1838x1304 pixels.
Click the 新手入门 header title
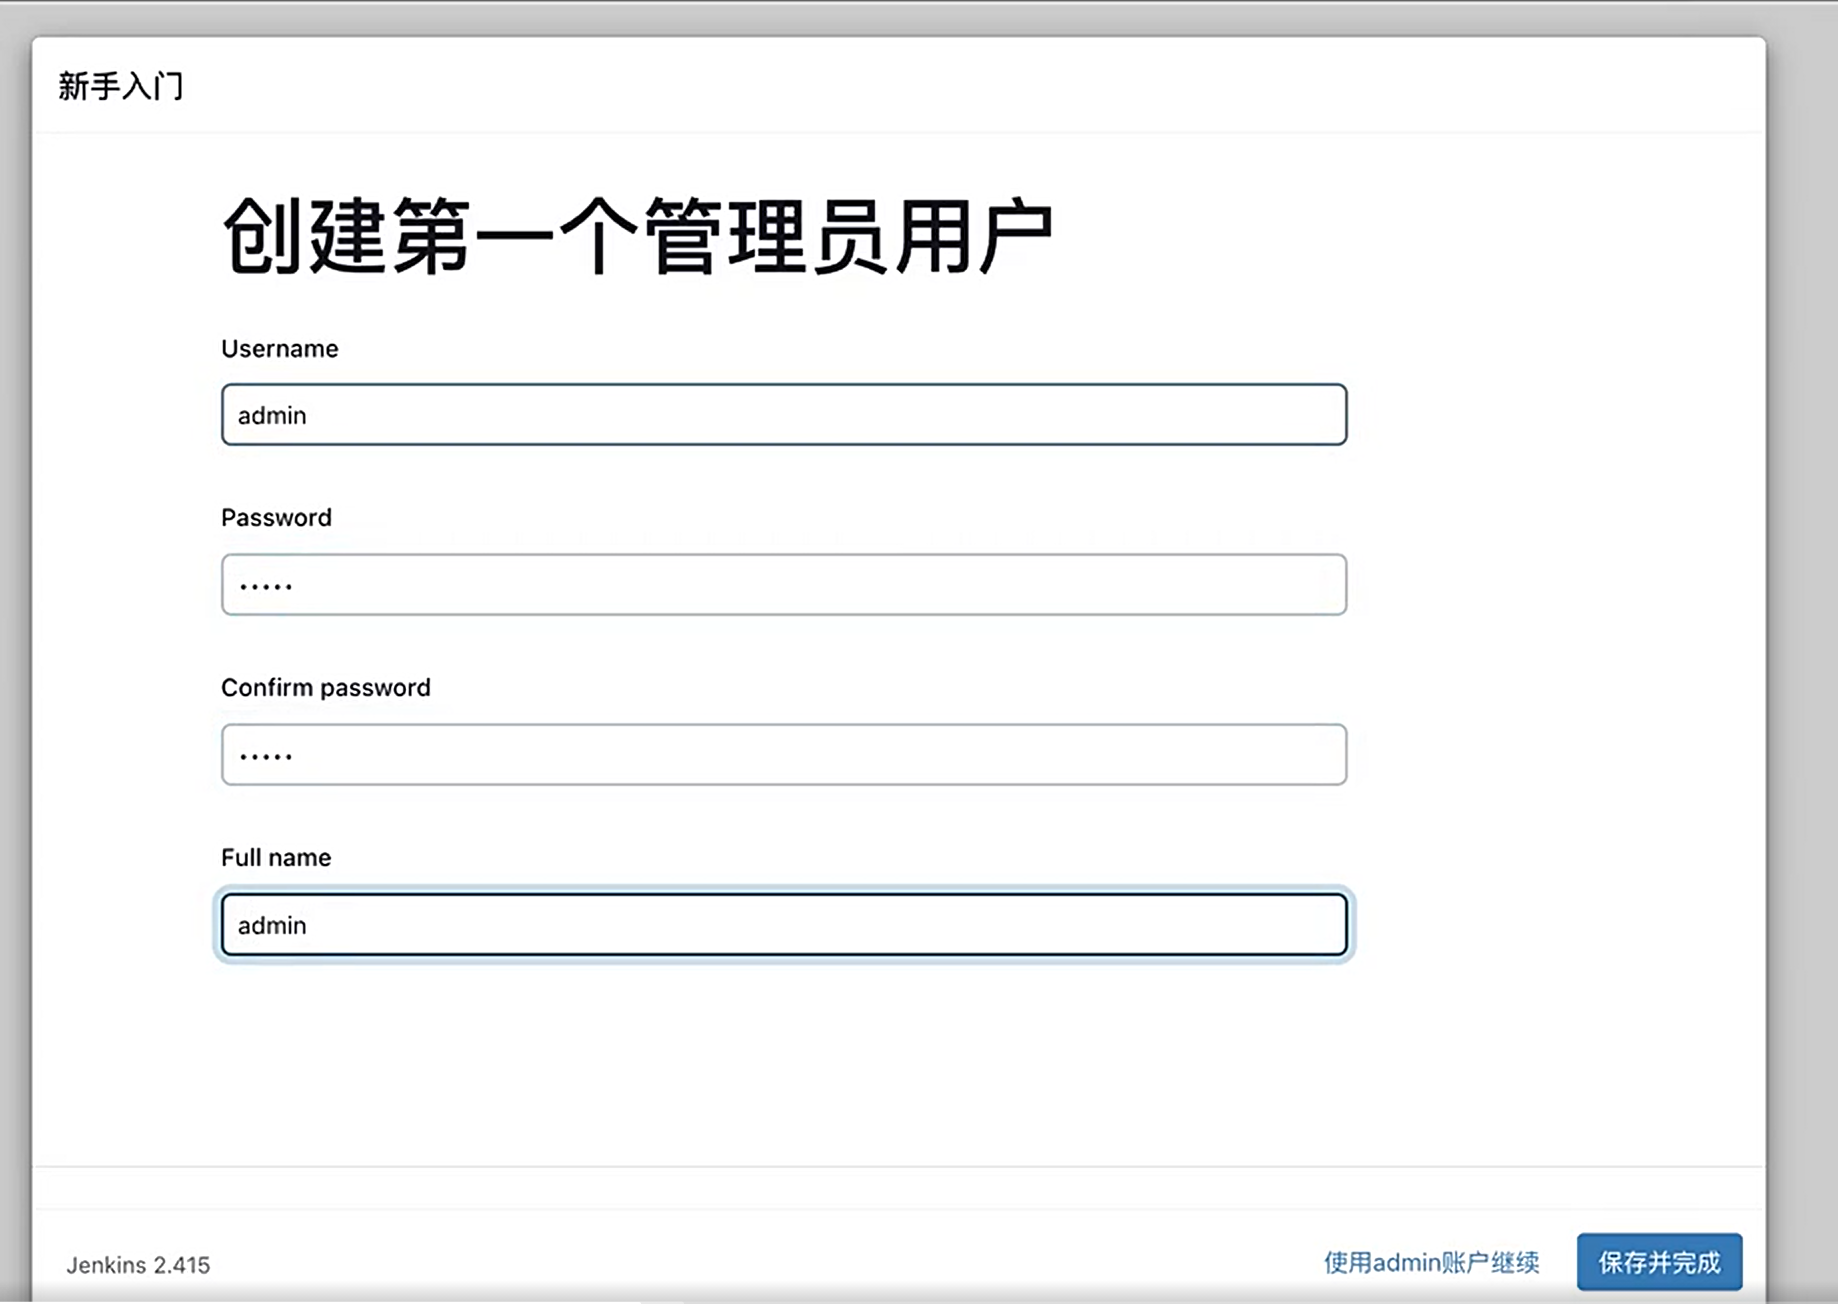click(120, 86)
